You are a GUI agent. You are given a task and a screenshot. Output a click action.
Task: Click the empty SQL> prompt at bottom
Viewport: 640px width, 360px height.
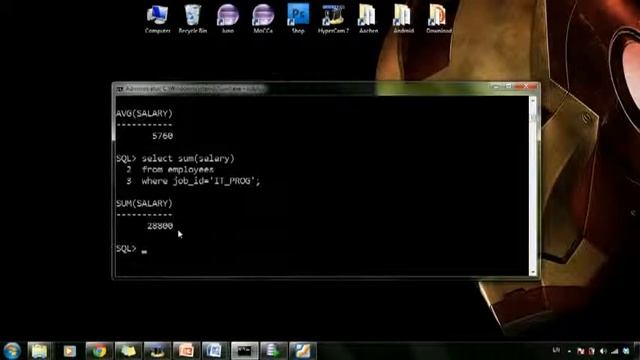click(131, 249)
